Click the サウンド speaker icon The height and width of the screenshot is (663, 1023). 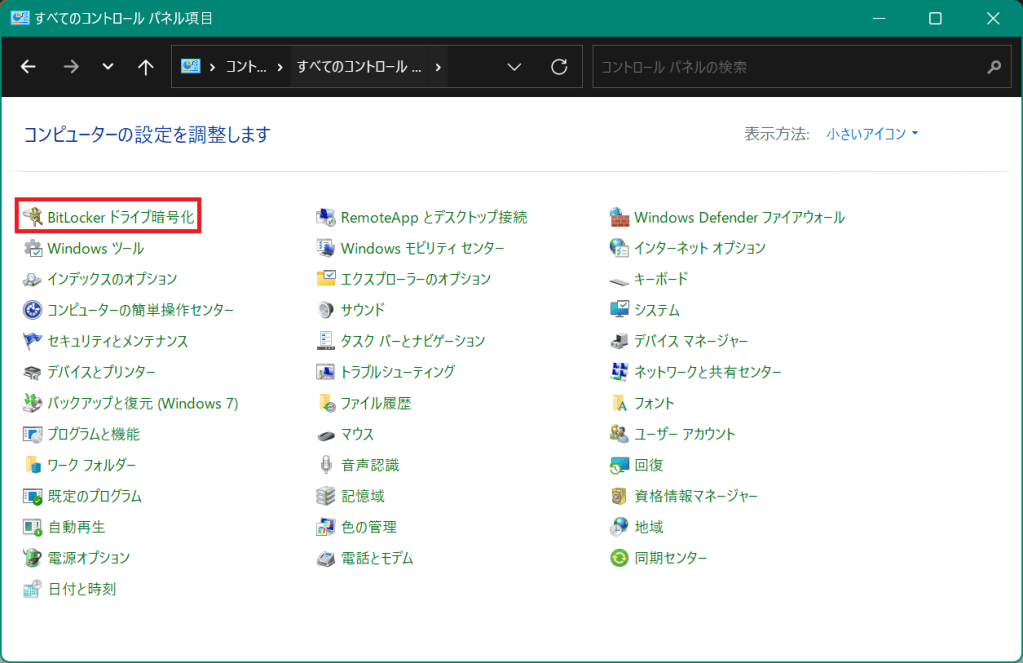tap(326, 310)
